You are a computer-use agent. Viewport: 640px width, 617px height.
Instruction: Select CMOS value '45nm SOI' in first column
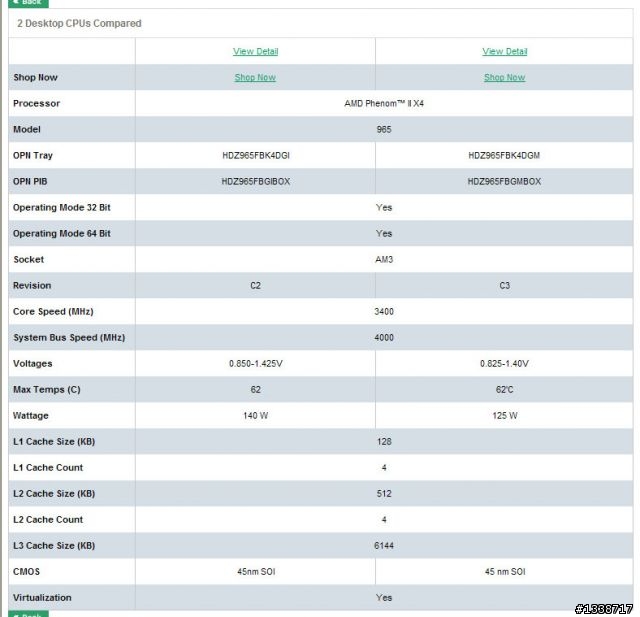point(256,572)
